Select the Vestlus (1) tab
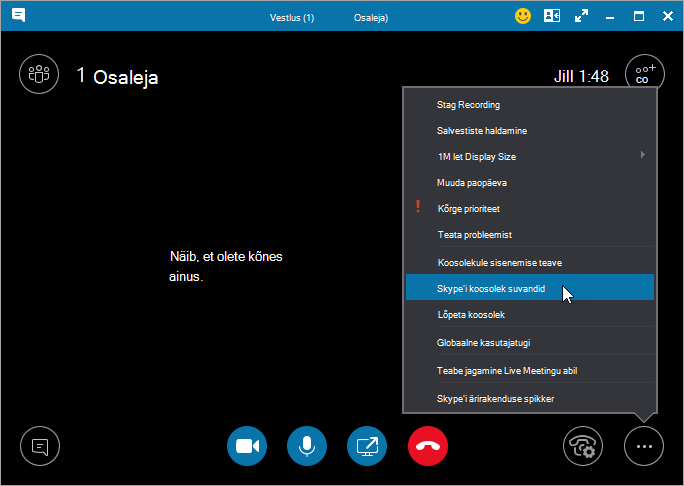Image resolution: width=684 pixels, height=486 pixels. click(292, 18)
